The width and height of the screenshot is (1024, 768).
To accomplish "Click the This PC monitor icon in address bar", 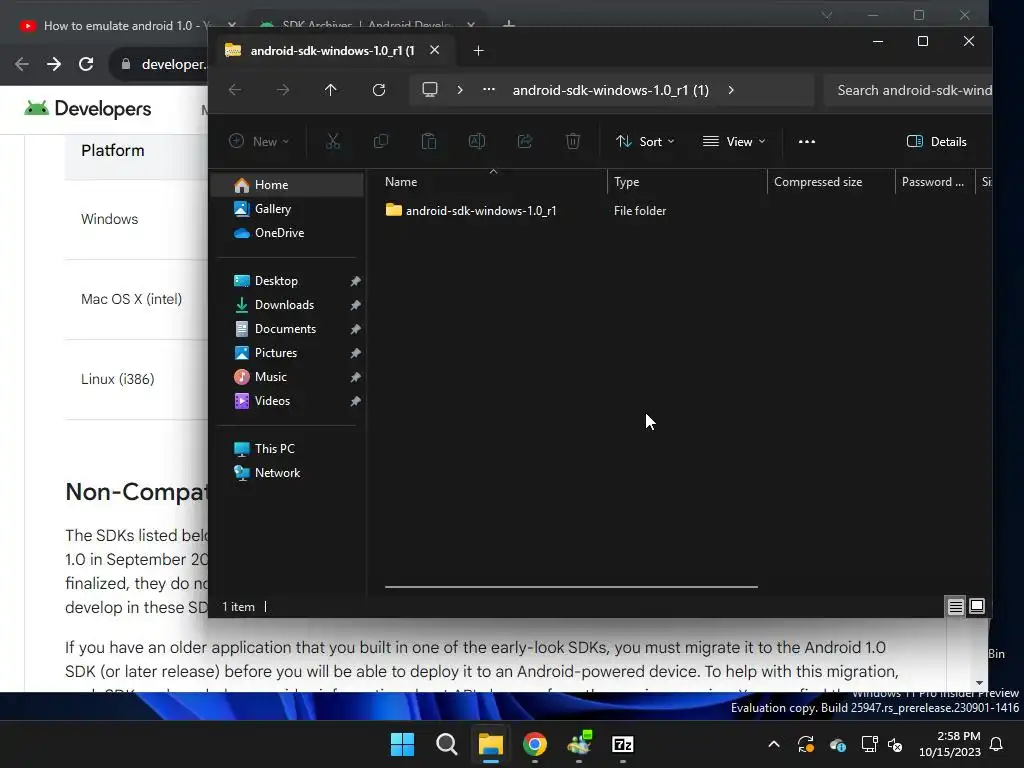I will pyautogui.click(x=430, y=89).
